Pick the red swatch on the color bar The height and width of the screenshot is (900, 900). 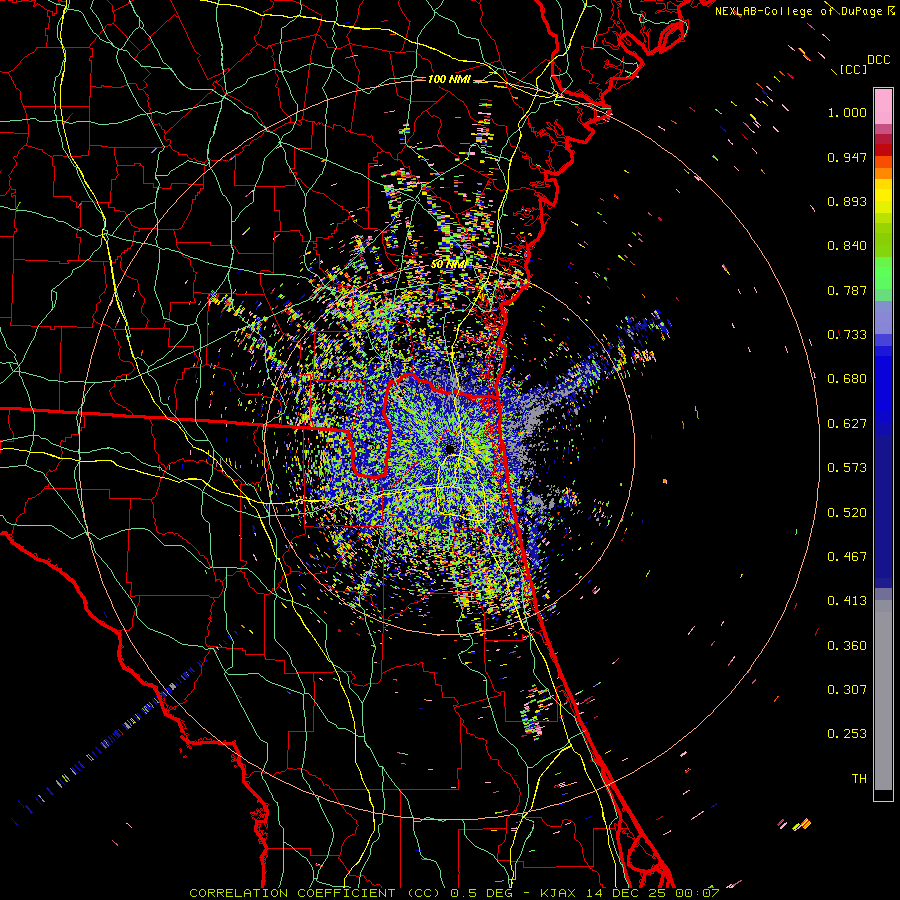pyautogui.click(x=883, y=150)
